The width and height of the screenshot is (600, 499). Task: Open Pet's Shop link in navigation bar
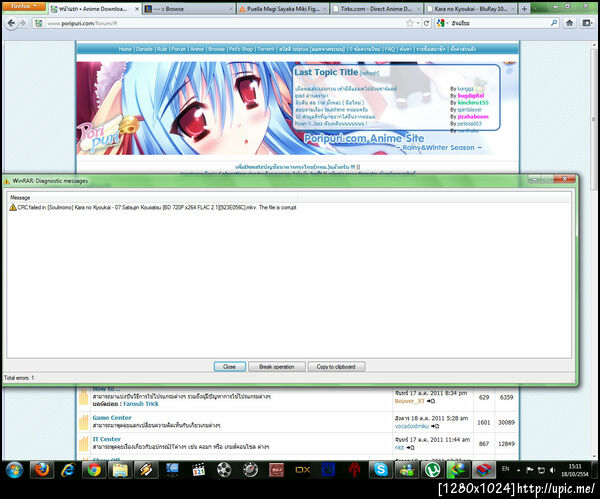pyautogui.click(x=241, y=49)
